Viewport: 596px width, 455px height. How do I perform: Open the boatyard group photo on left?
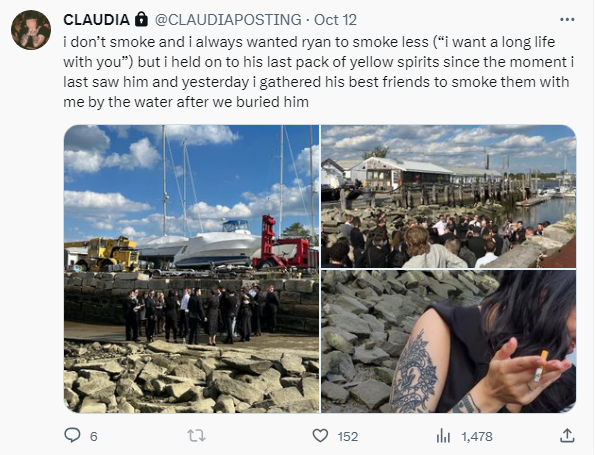point(191,269)
